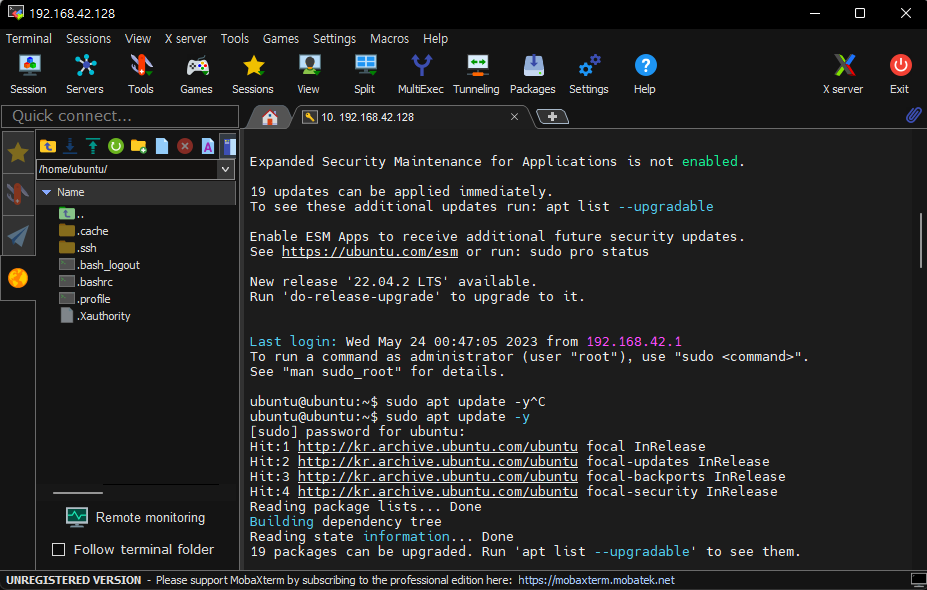Show saved Sessions via star toolbar icon
Viewport: 927px width, 590px height.
[x=253, y=74]
